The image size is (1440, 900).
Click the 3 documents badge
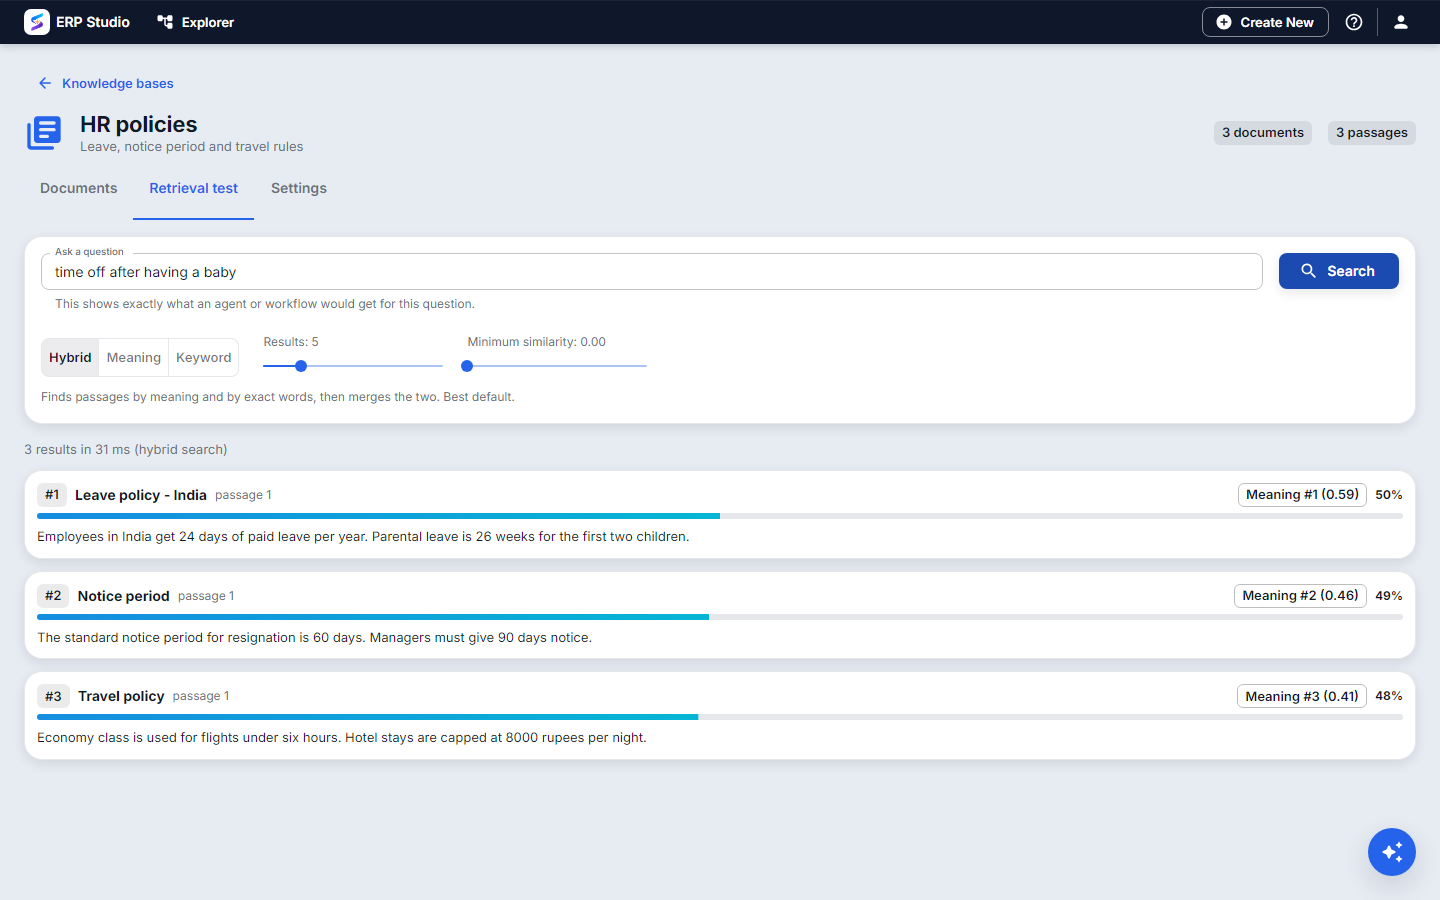[1263, 133]
